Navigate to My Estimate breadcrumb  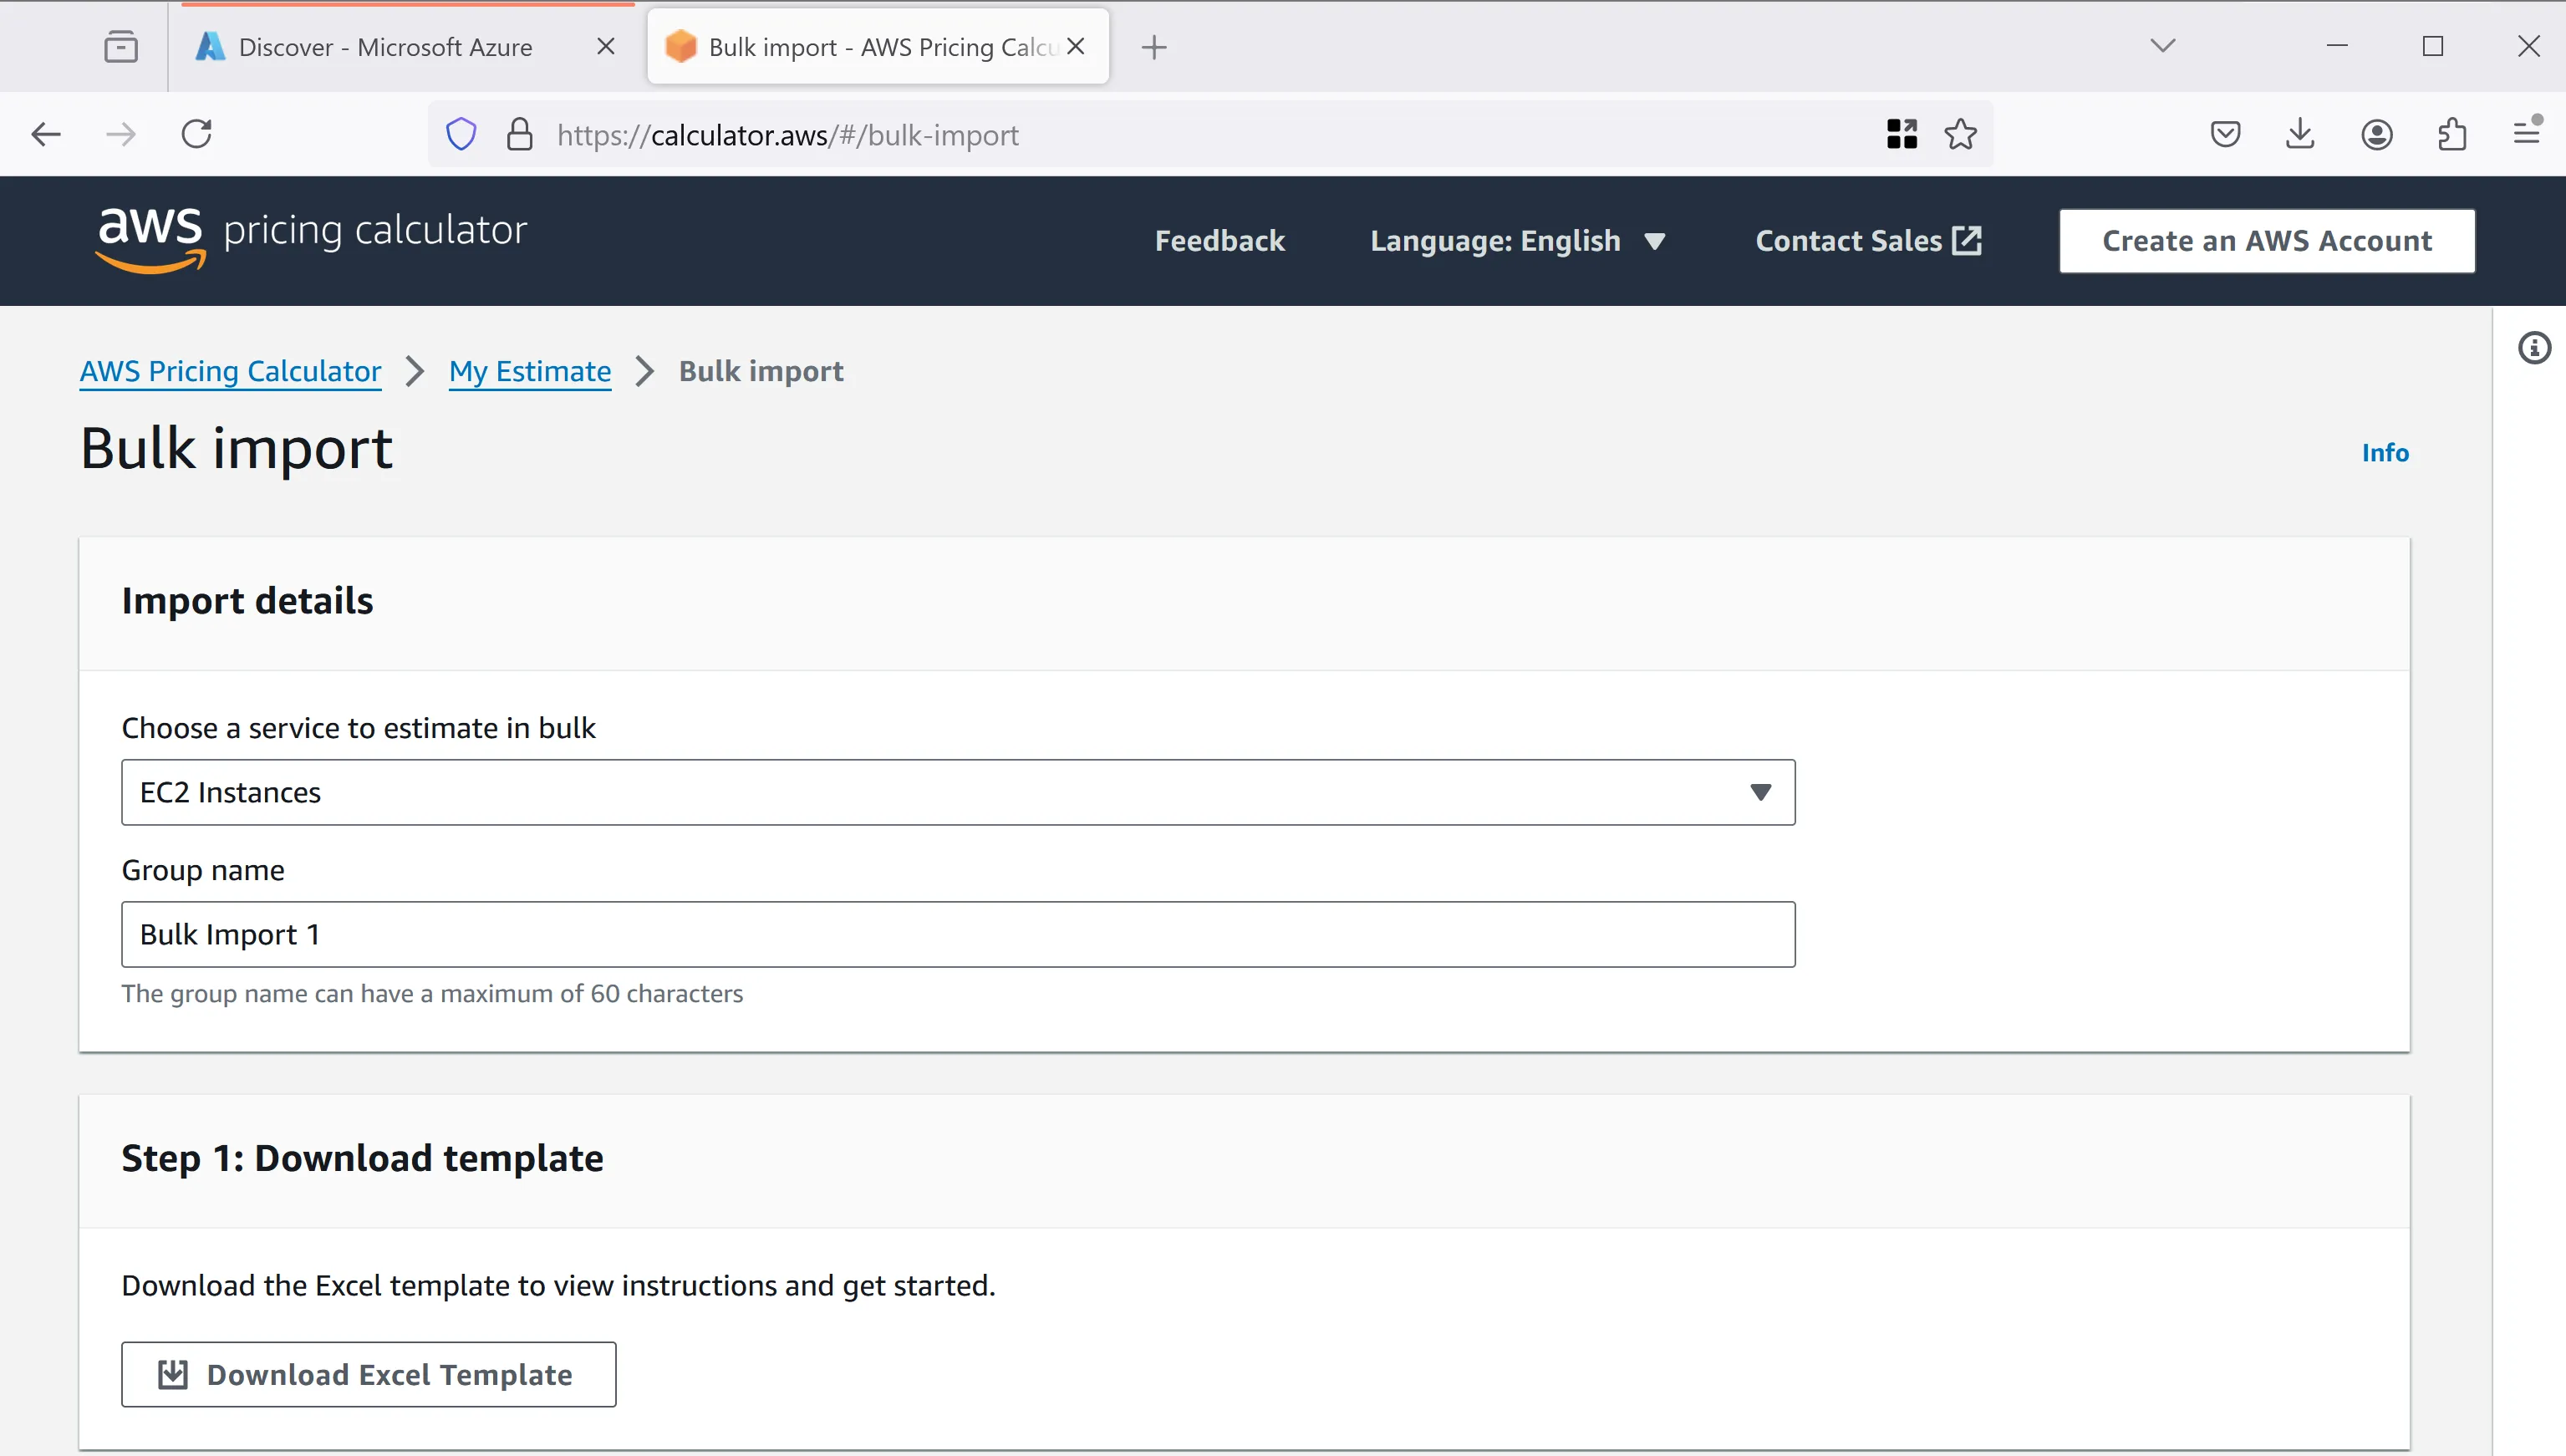pos(529,371)
